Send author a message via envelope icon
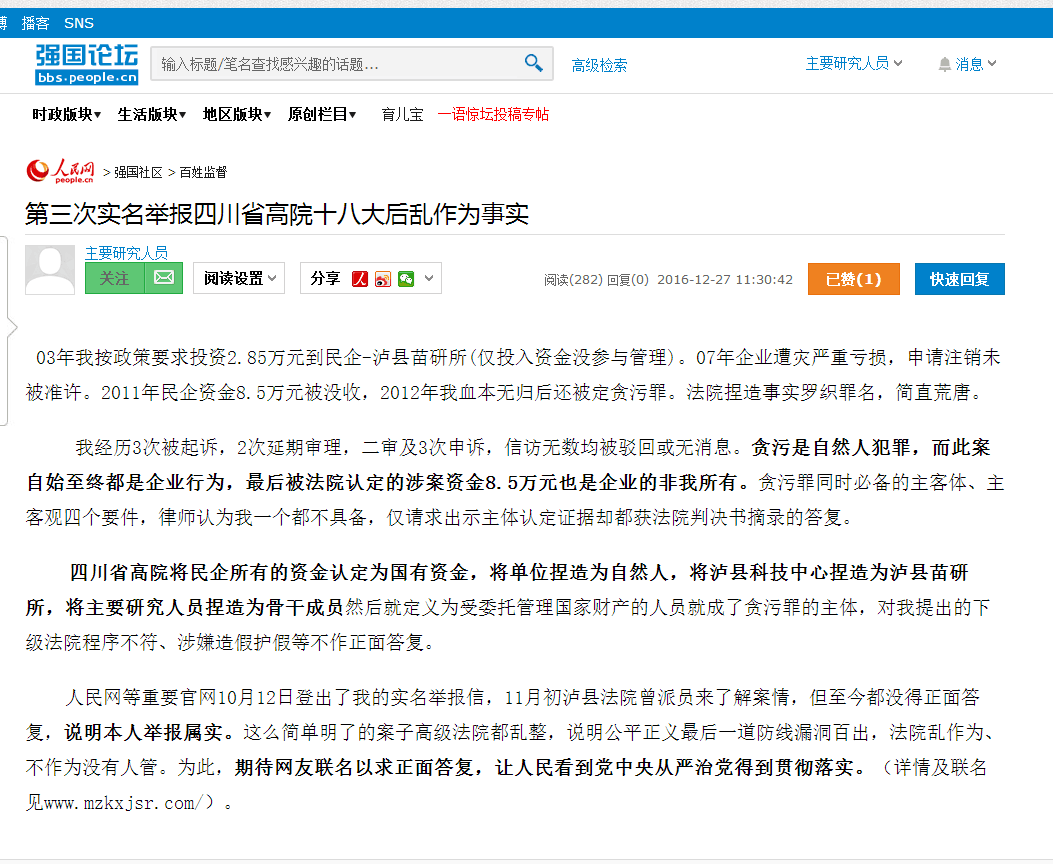1053x864 pixels. (164, 278)
